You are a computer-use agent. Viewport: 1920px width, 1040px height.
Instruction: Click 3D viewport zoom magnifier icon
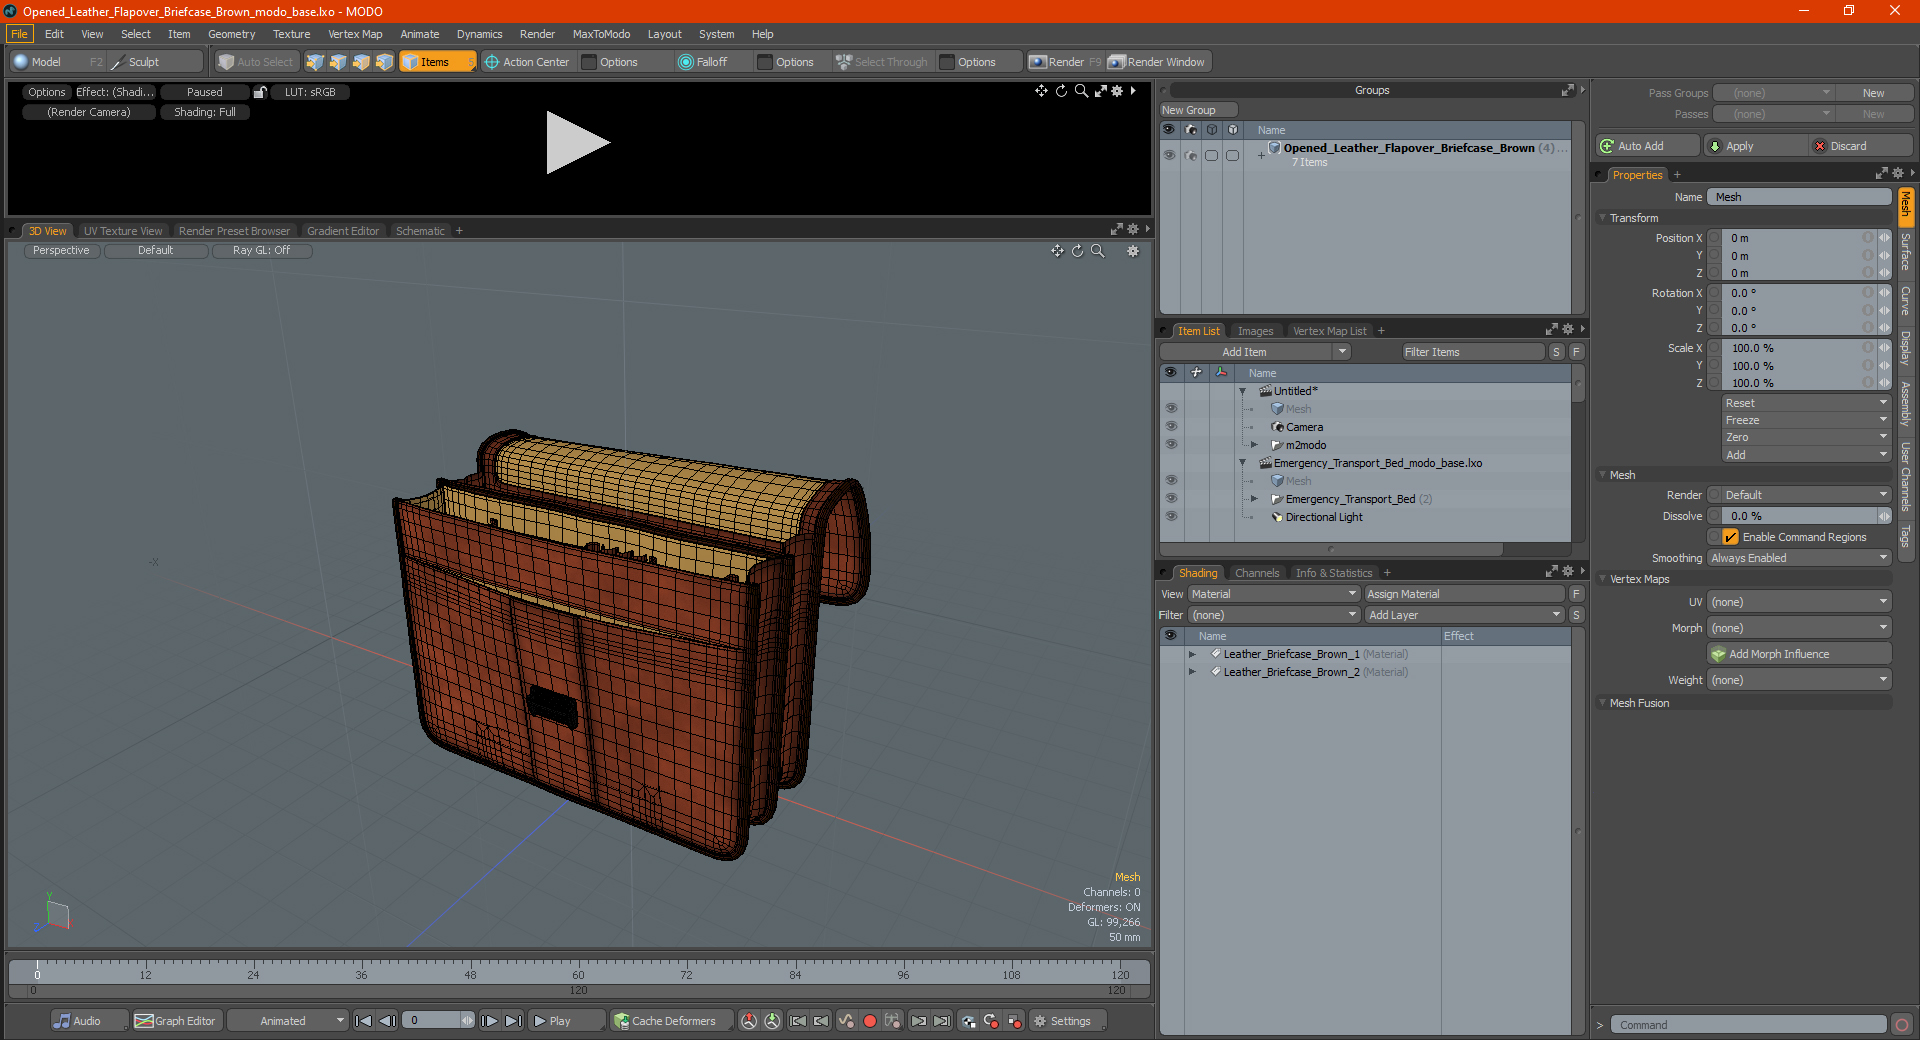(x=1098, y=251)
